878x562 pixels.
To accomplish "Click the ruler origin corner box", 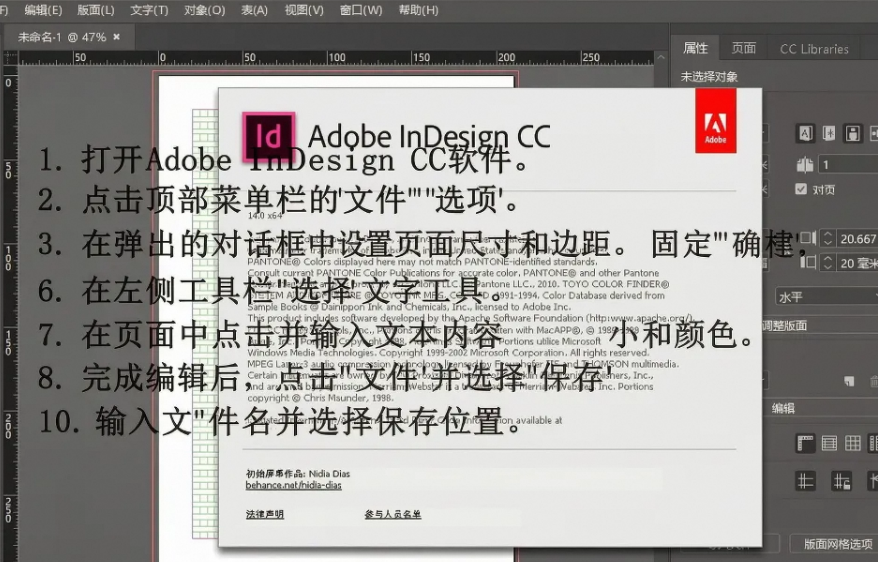I will pos(10,58).
